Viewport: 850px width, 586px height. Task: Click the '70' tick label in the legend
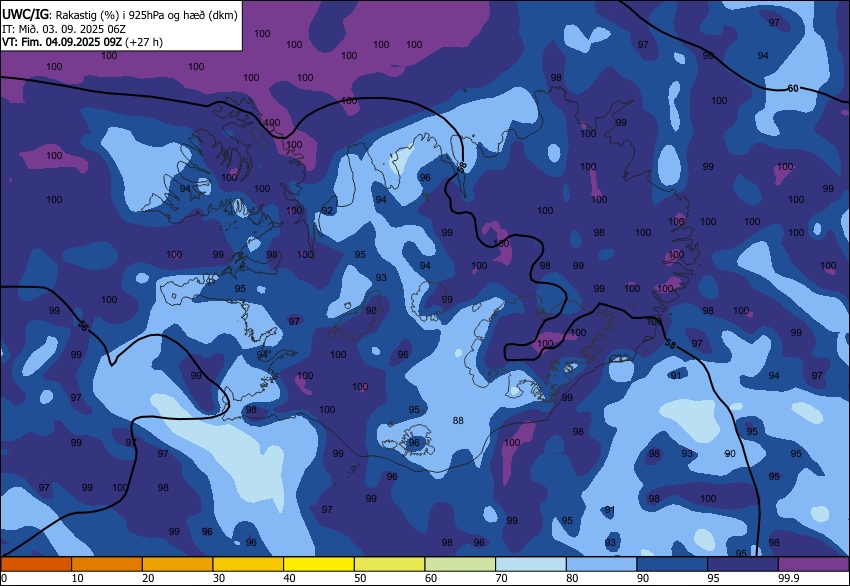[x=501, y=578]
